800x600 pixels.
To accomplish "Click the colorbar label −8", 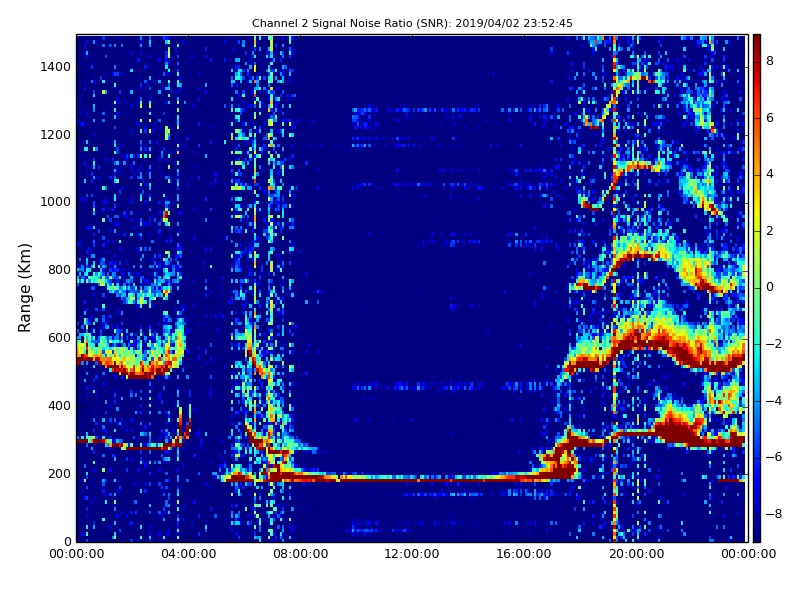I will click(x=774, y=514).
